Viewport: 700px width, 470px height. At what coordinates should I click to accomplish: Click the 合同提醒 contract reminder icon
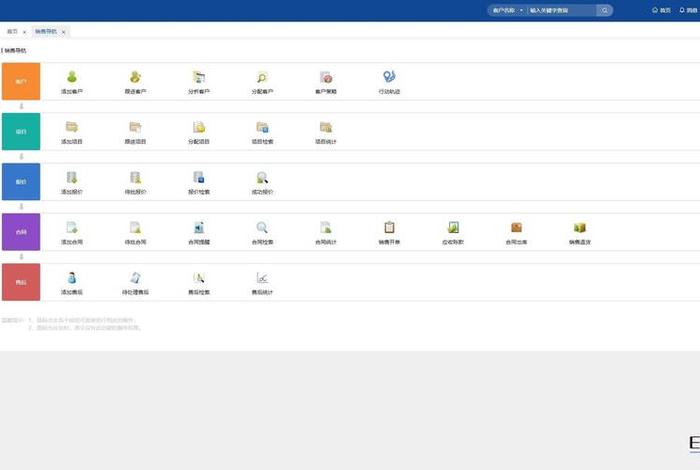pos(198,228)
